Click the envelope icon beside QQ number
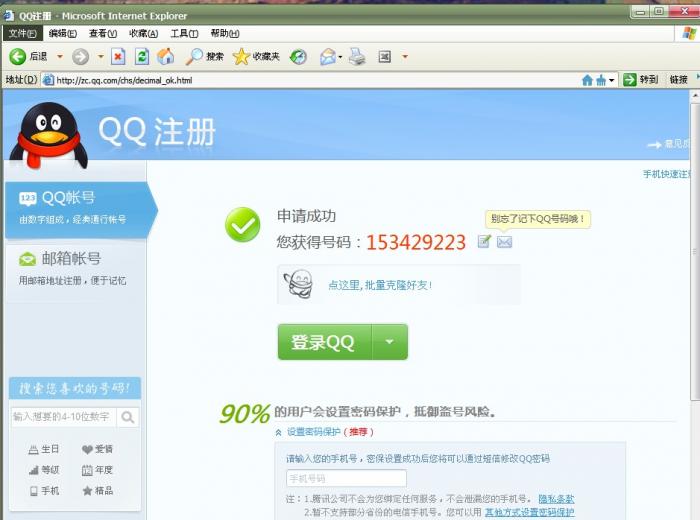700x520 pixels. pyautogui.click(x=504, y=242)
